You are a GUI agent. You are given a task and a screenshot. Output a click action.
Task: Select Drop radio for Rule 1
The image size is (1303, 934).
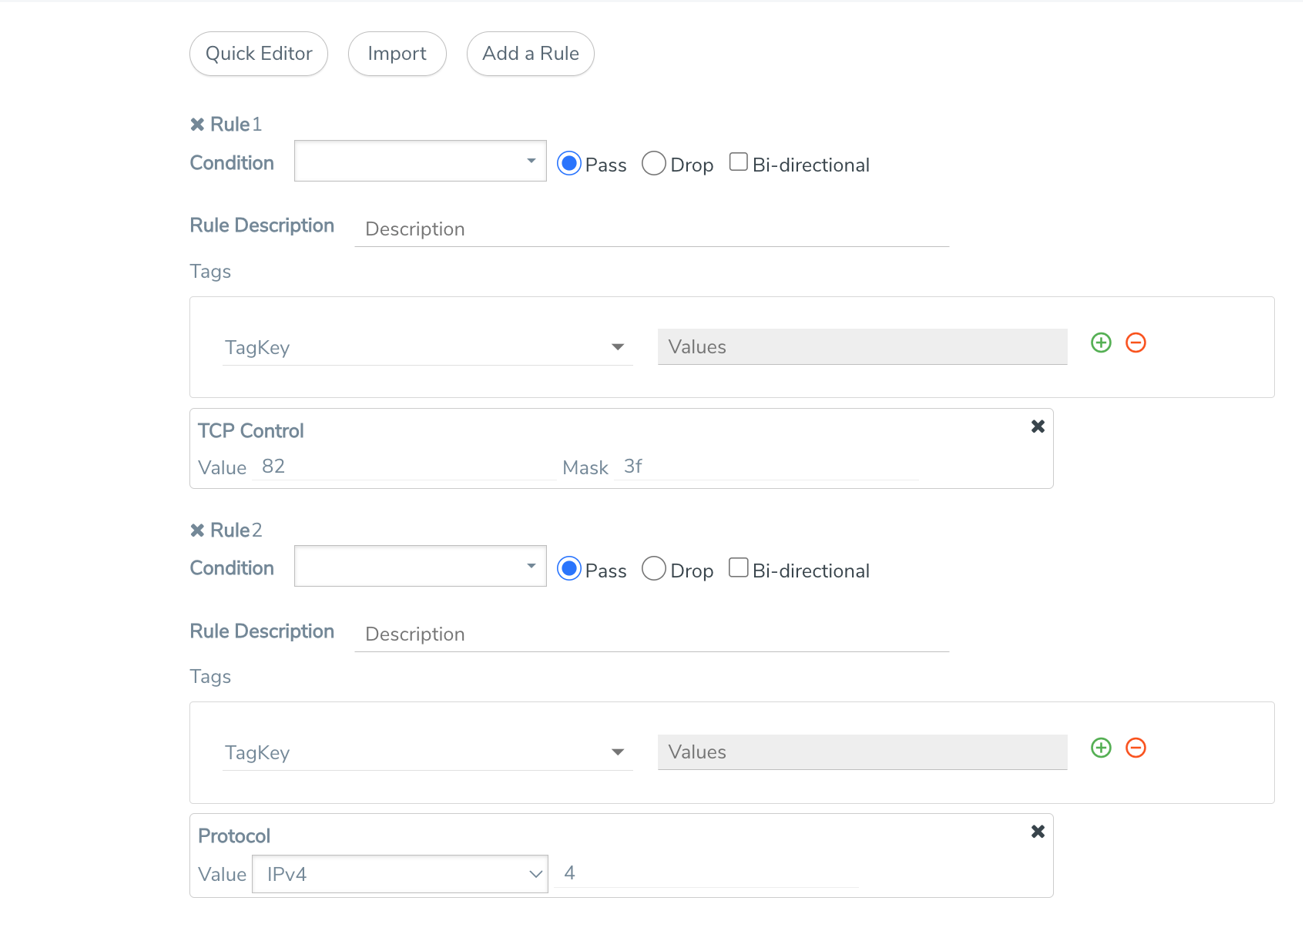654,164
